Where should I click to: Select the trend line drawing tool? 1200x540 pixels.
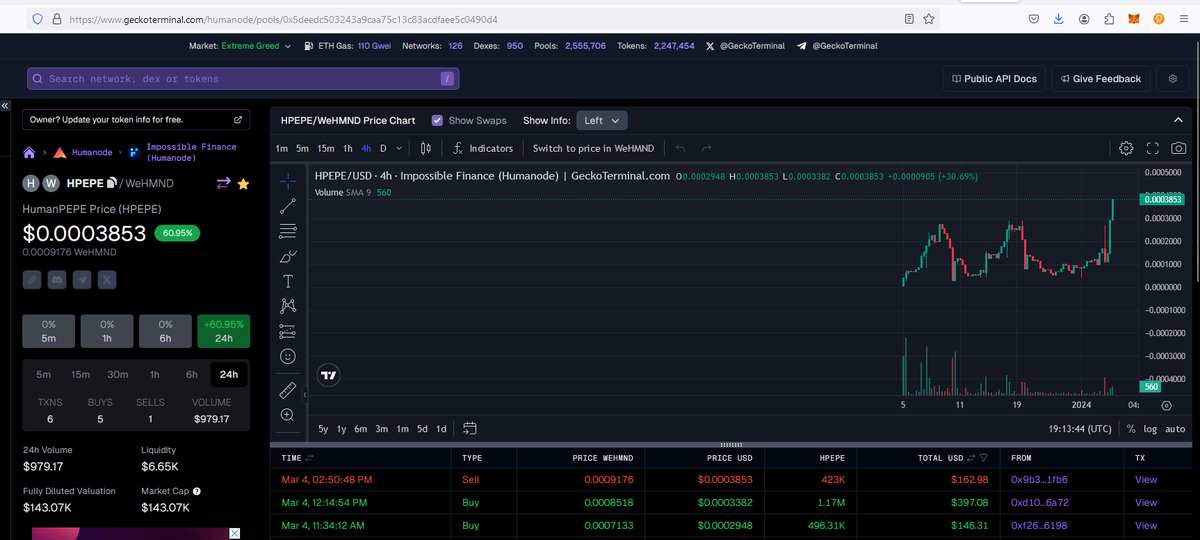click(x=288, y=206)
